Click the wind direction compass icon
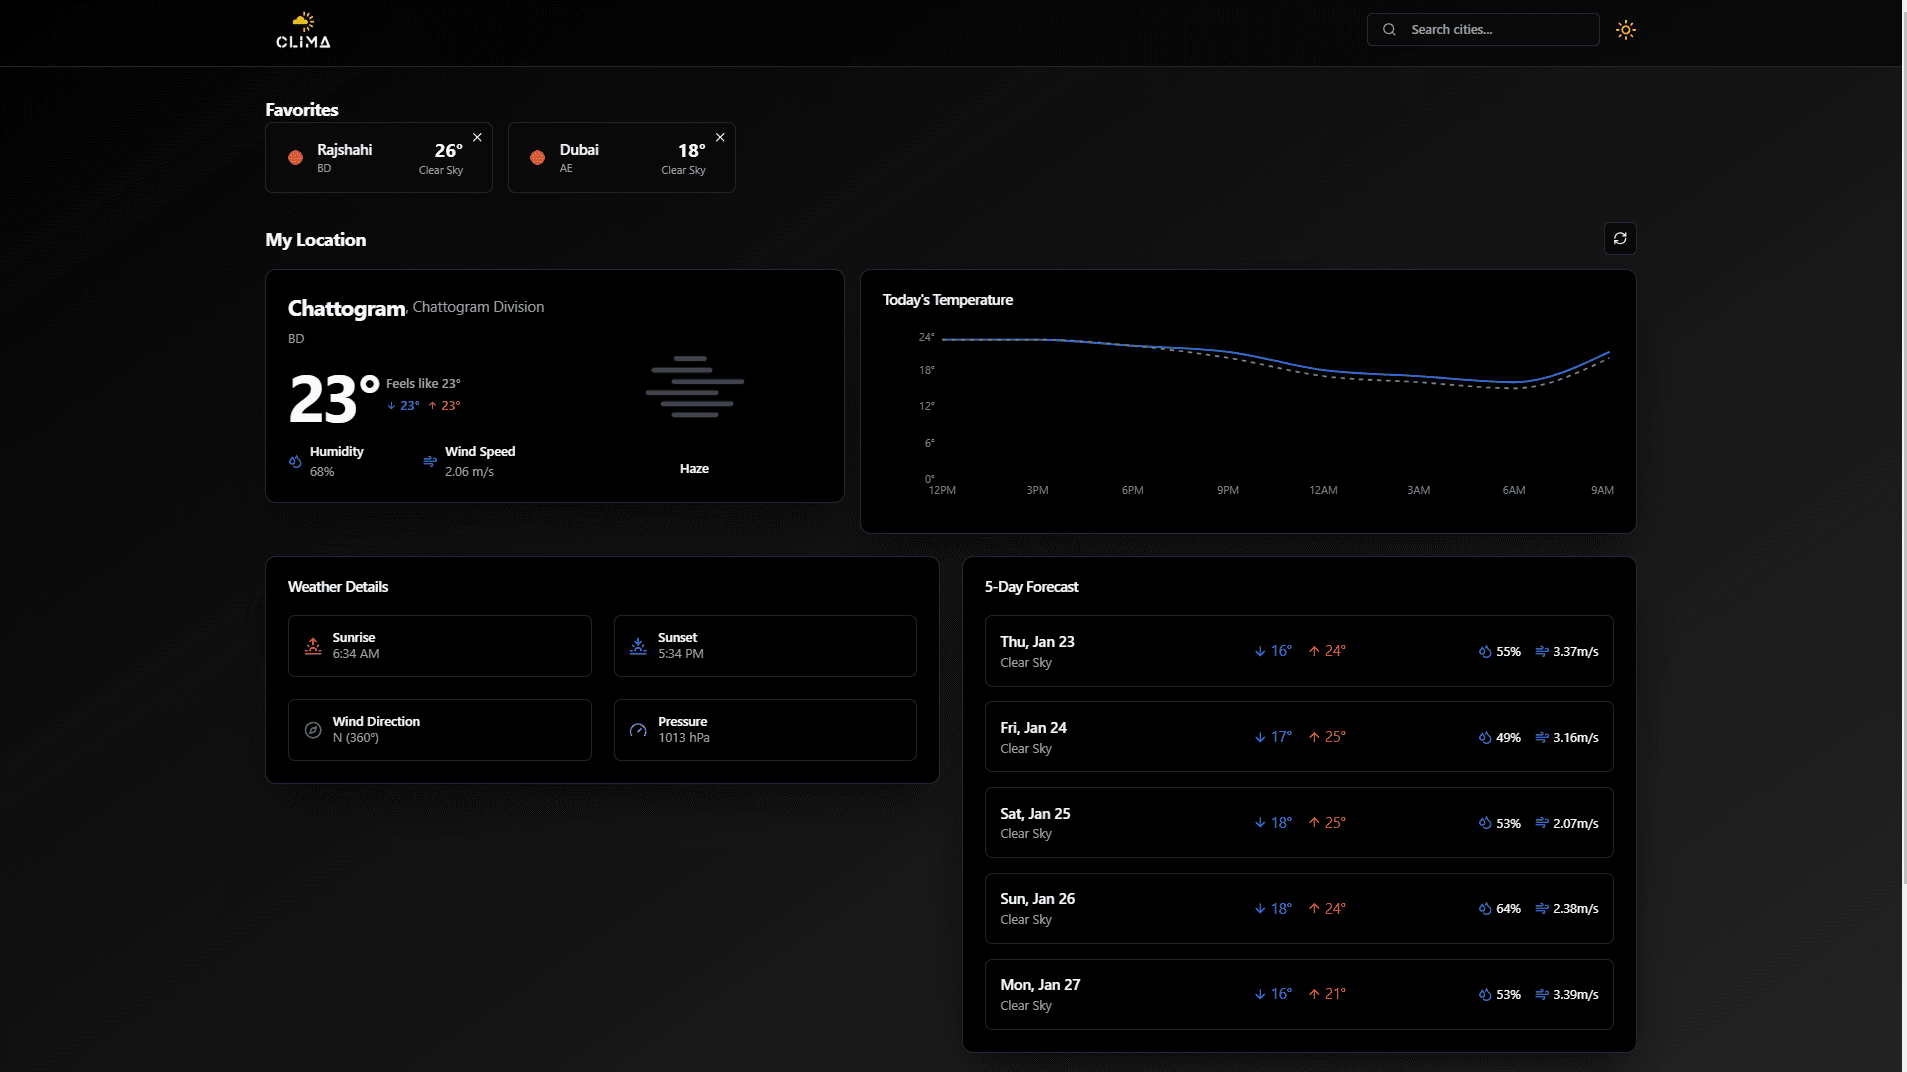This screenshot has height=1072, width=1907. point(312,730)
